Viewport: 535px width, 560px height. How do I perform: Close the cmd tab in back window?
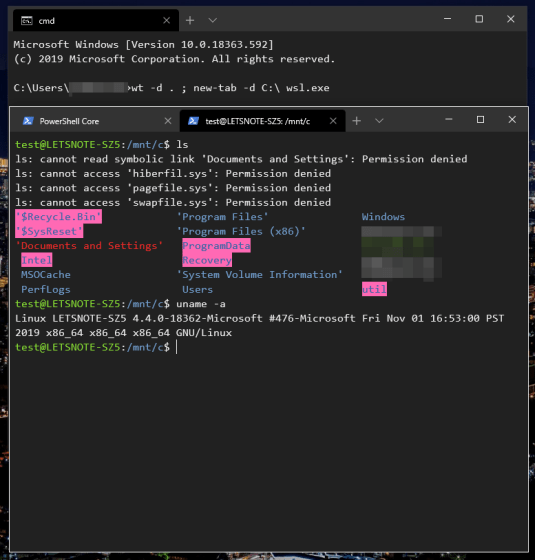coord(166,20)
